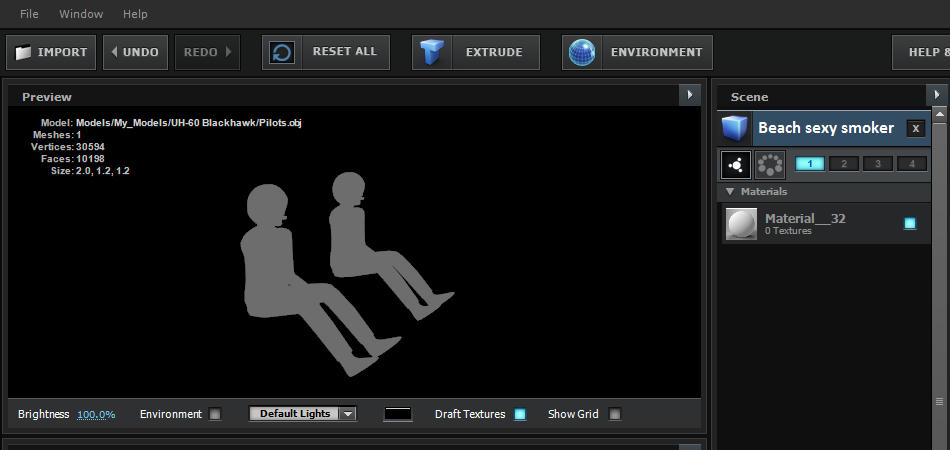Click the Undo button
The width and height of the screenshot is (950, 450).
(x=135, y=52)
